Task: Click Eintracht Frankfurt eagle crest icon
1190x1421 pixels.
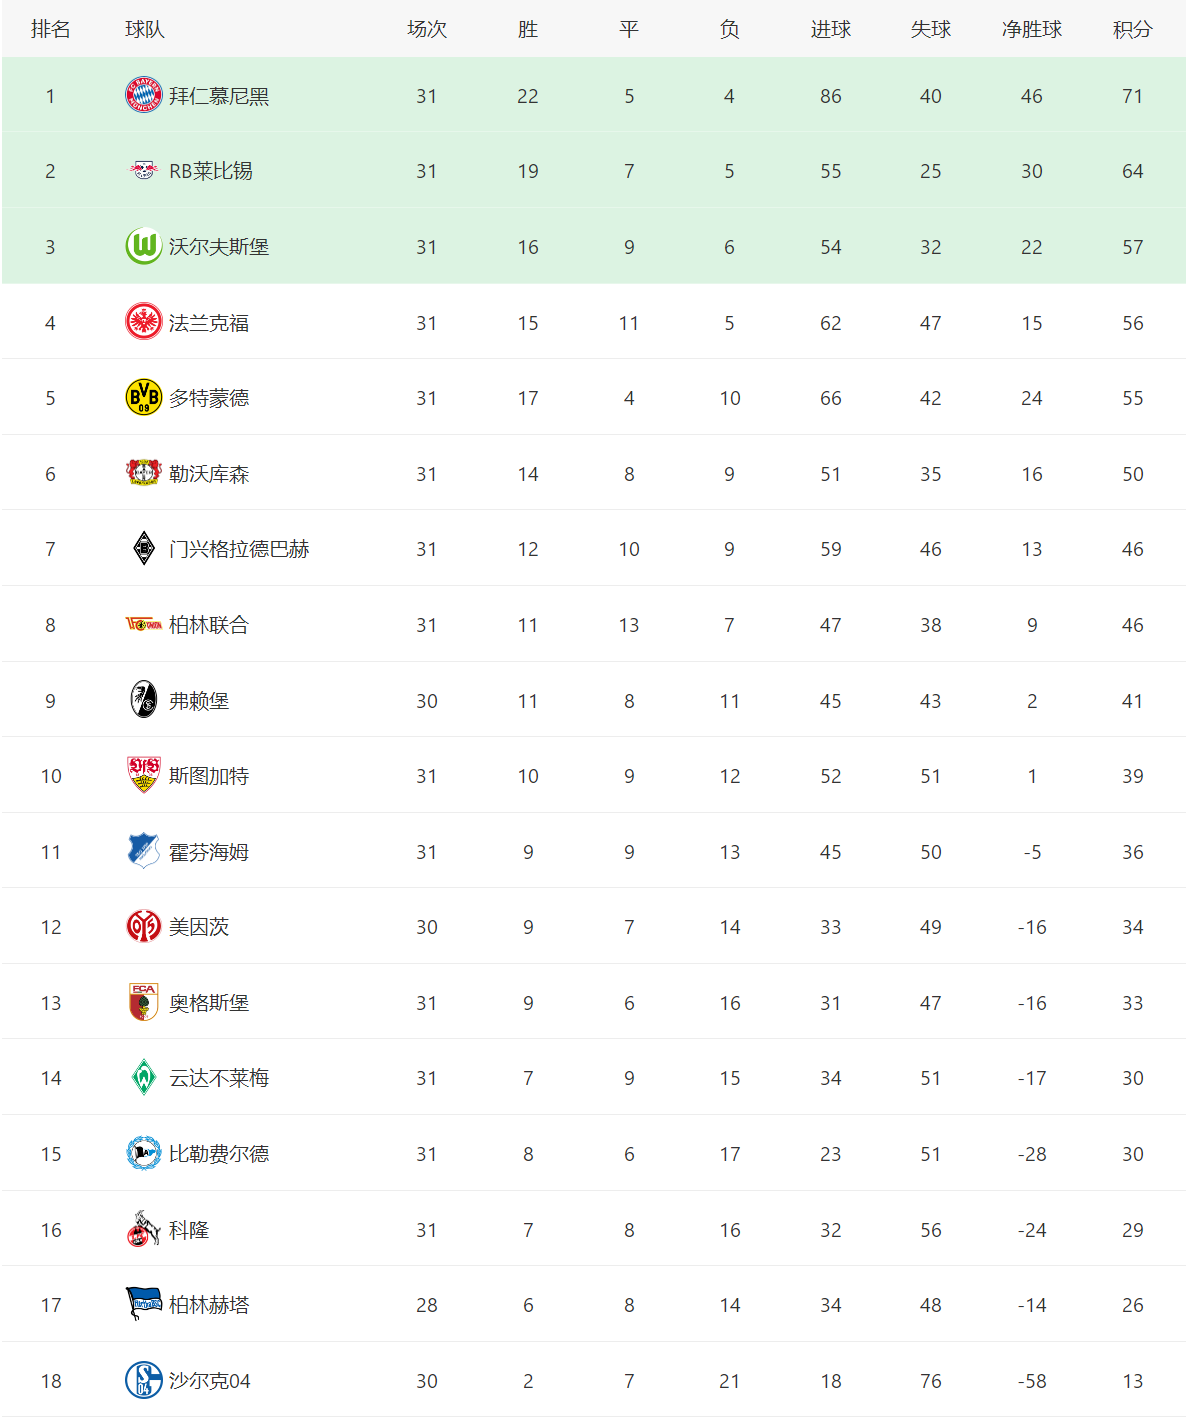Action: click(143, 322)
